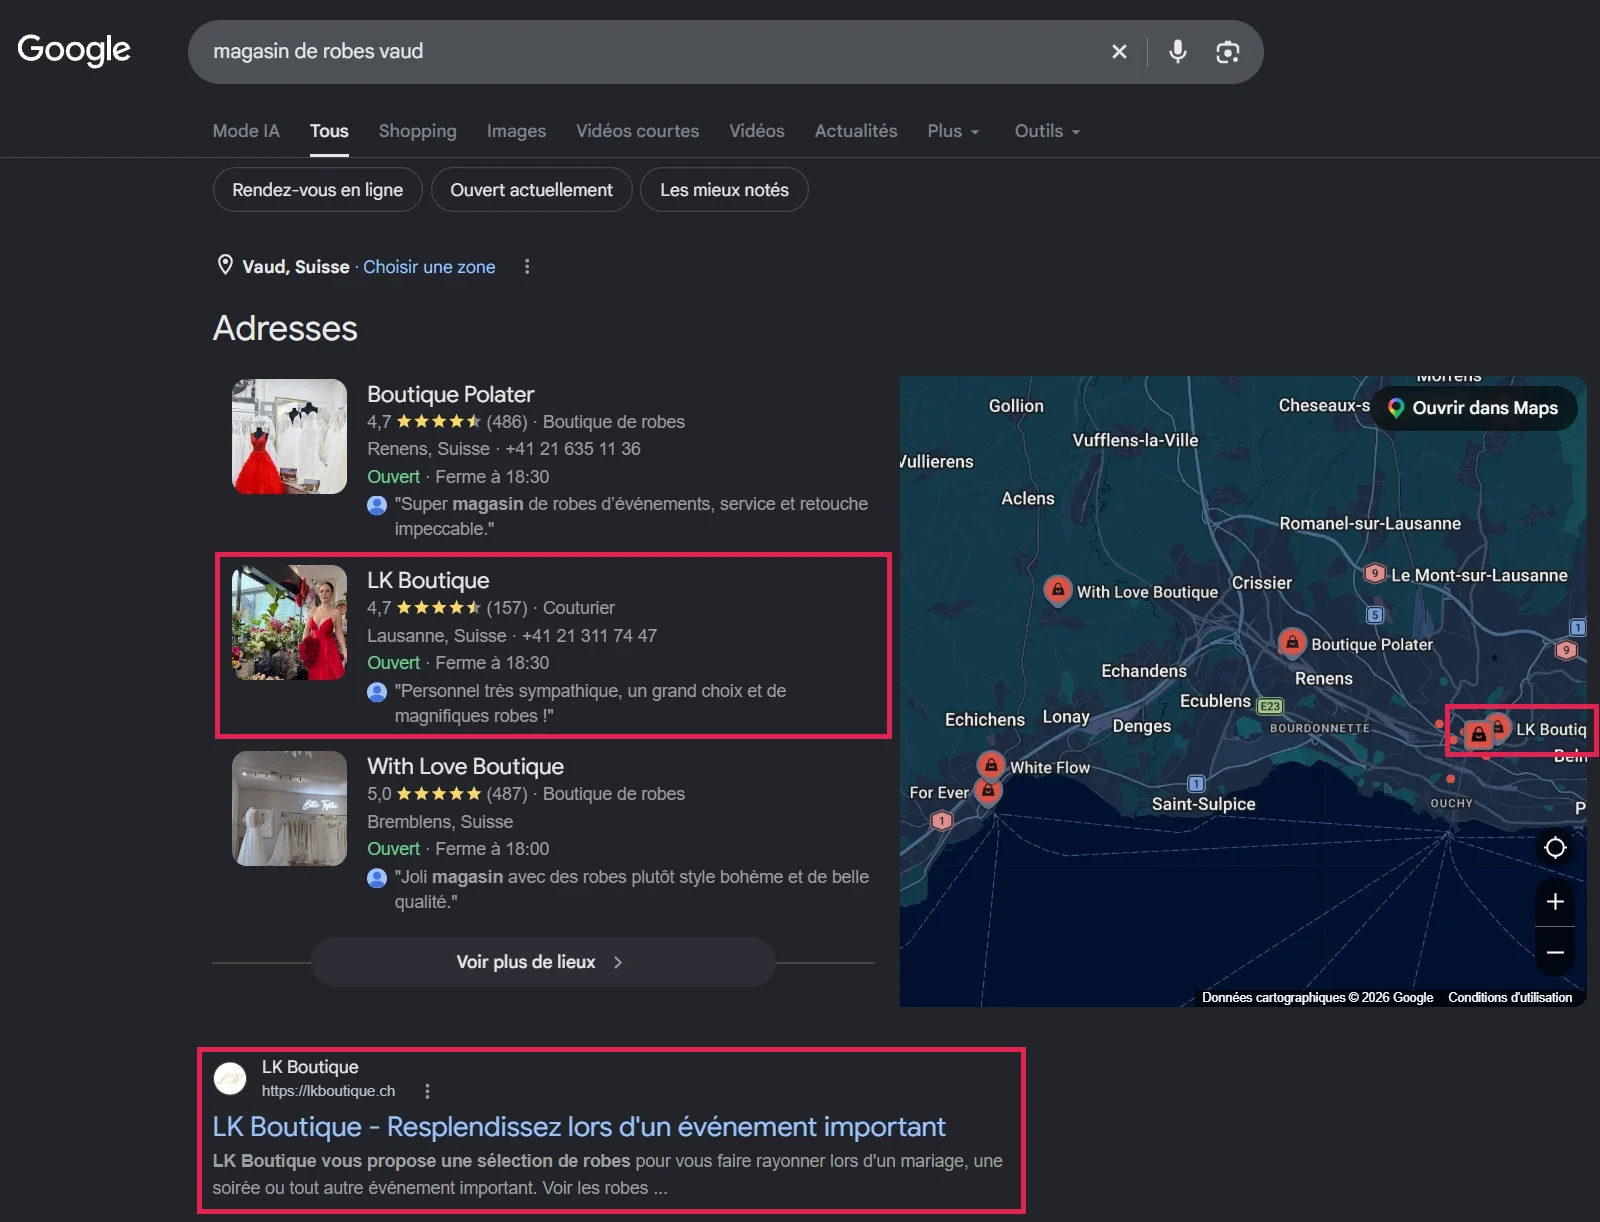Screen dimensions: 1600x1222
Task: Click the Choisir une zone link
Action: pos(429,267)
